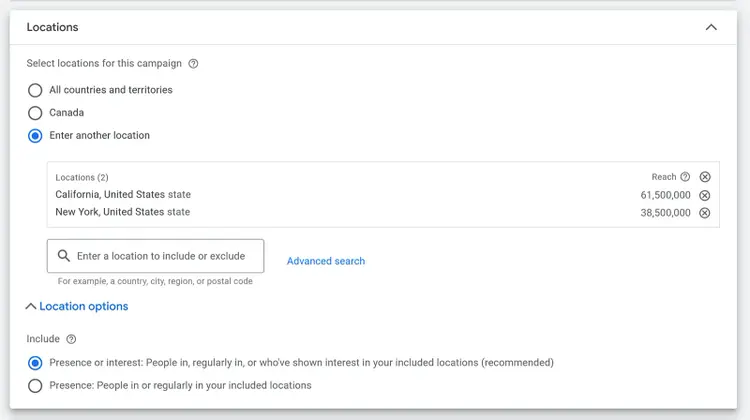Click the location search input field
This screenshot has height=420, width=750.
point(155,256)
